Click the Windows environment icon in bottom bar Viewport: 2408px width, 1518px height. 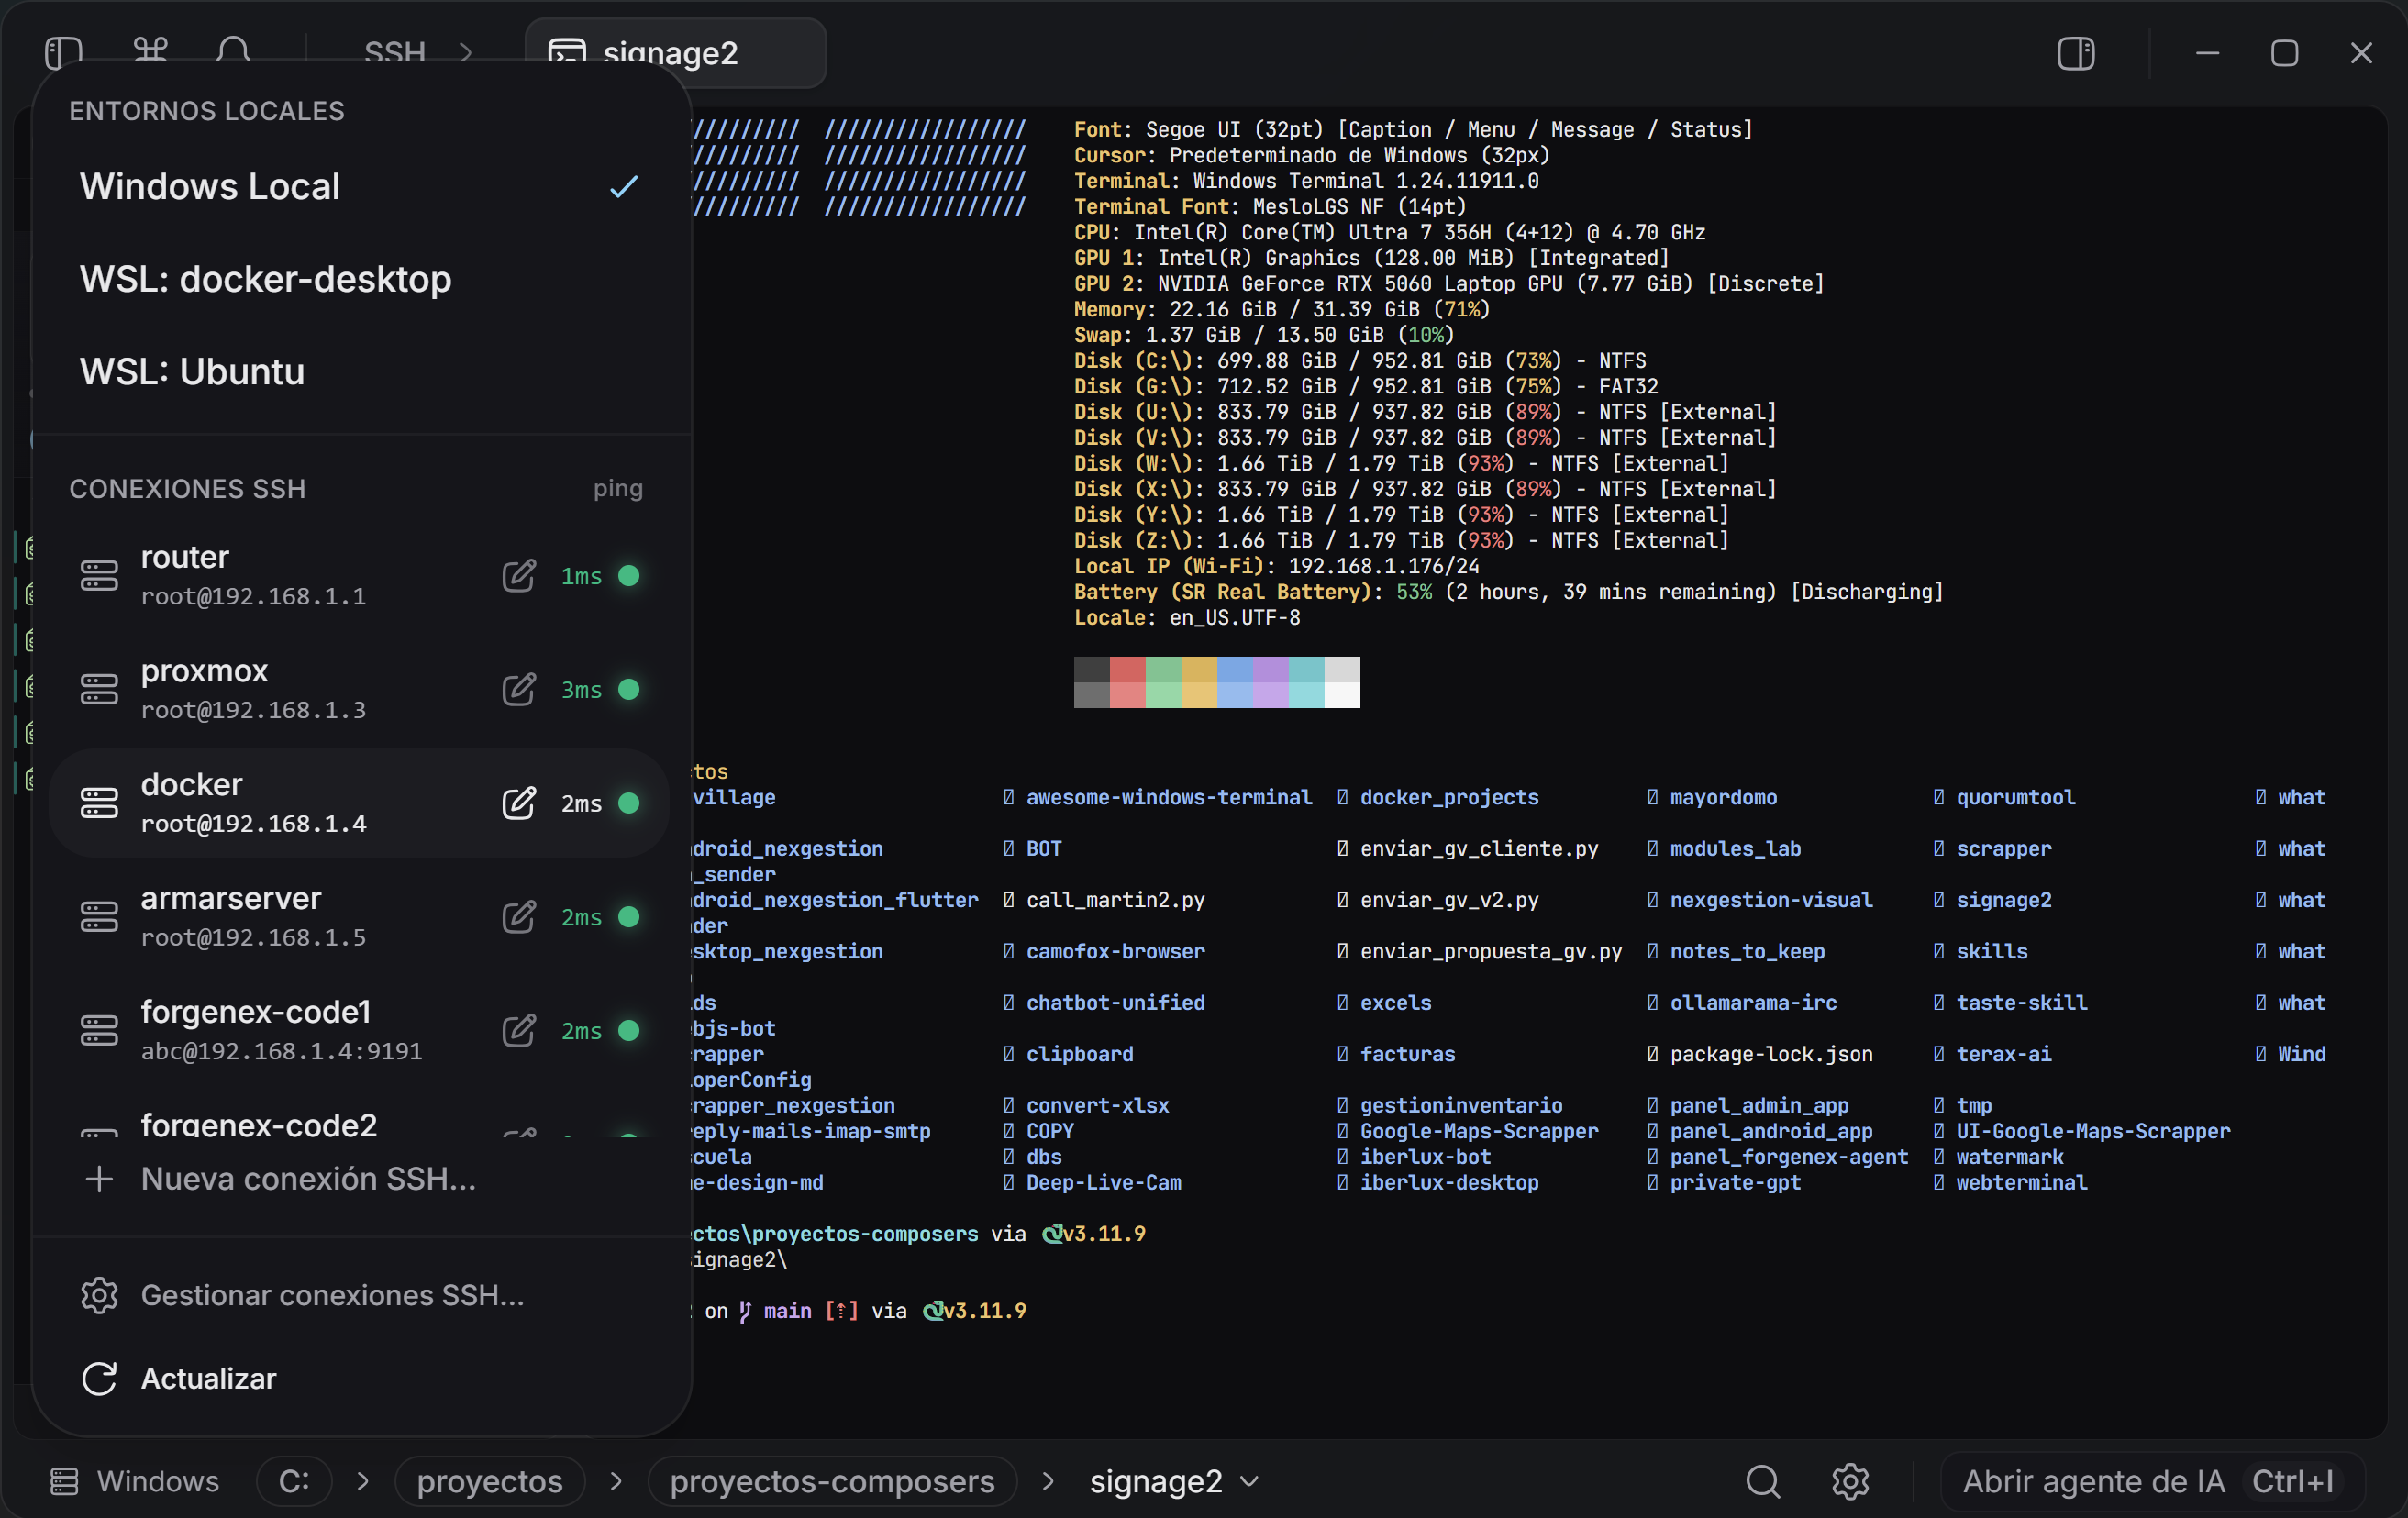[x=64, y=1481]
